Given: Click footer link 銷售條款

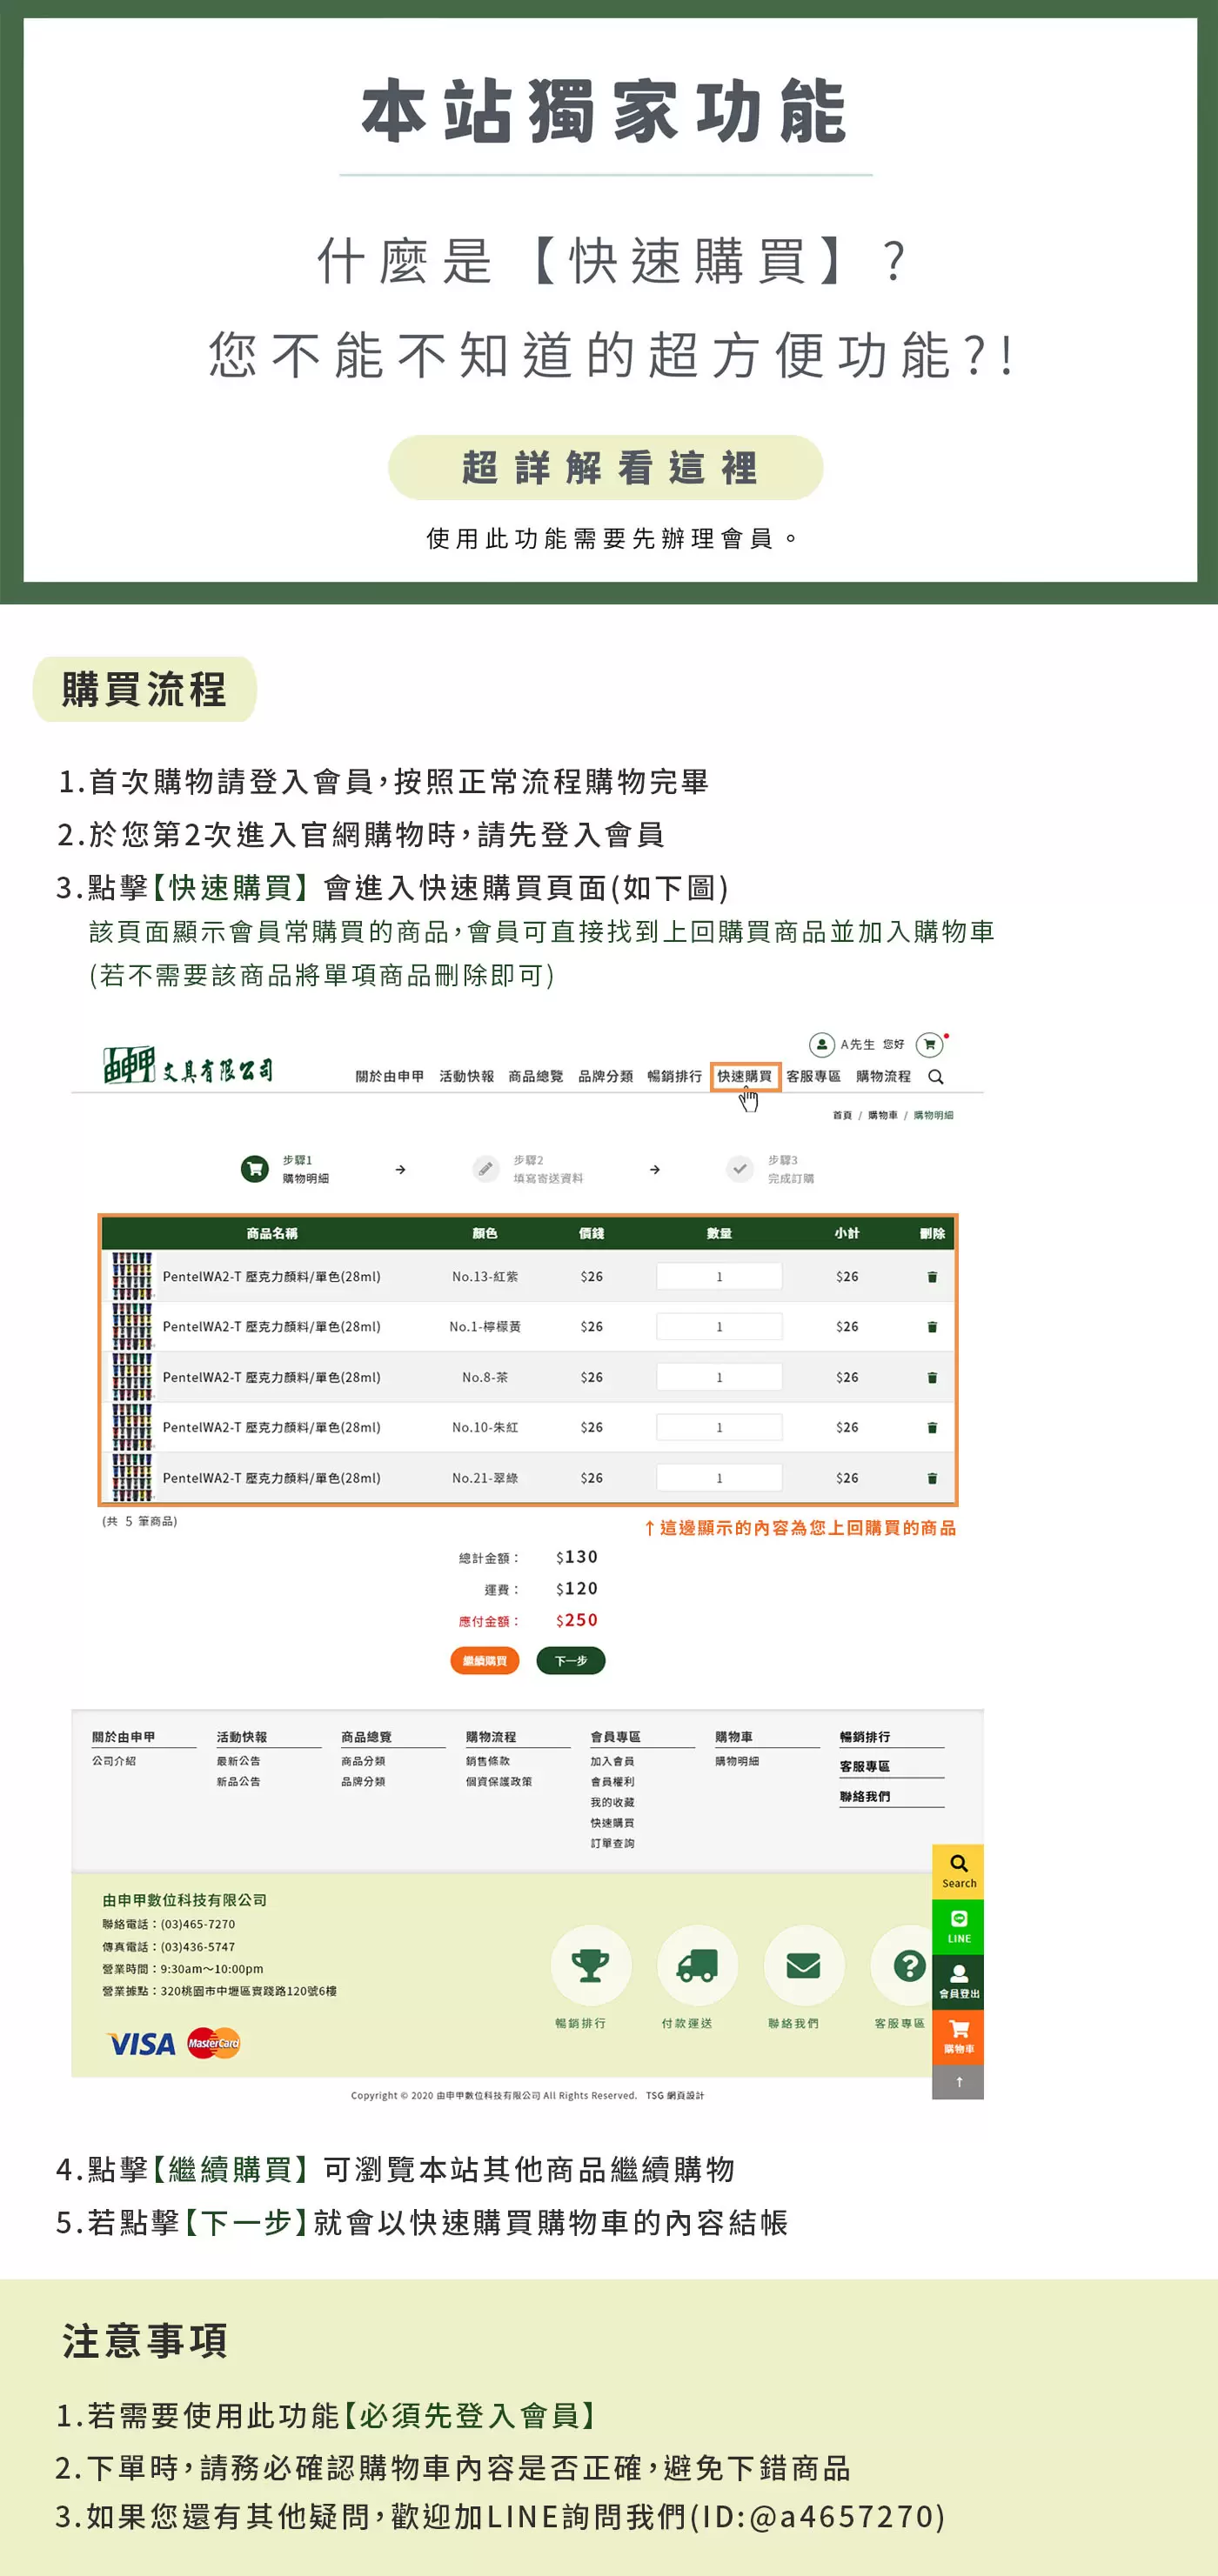Looking at the screenshot, I should click(x=488, y=1762).
